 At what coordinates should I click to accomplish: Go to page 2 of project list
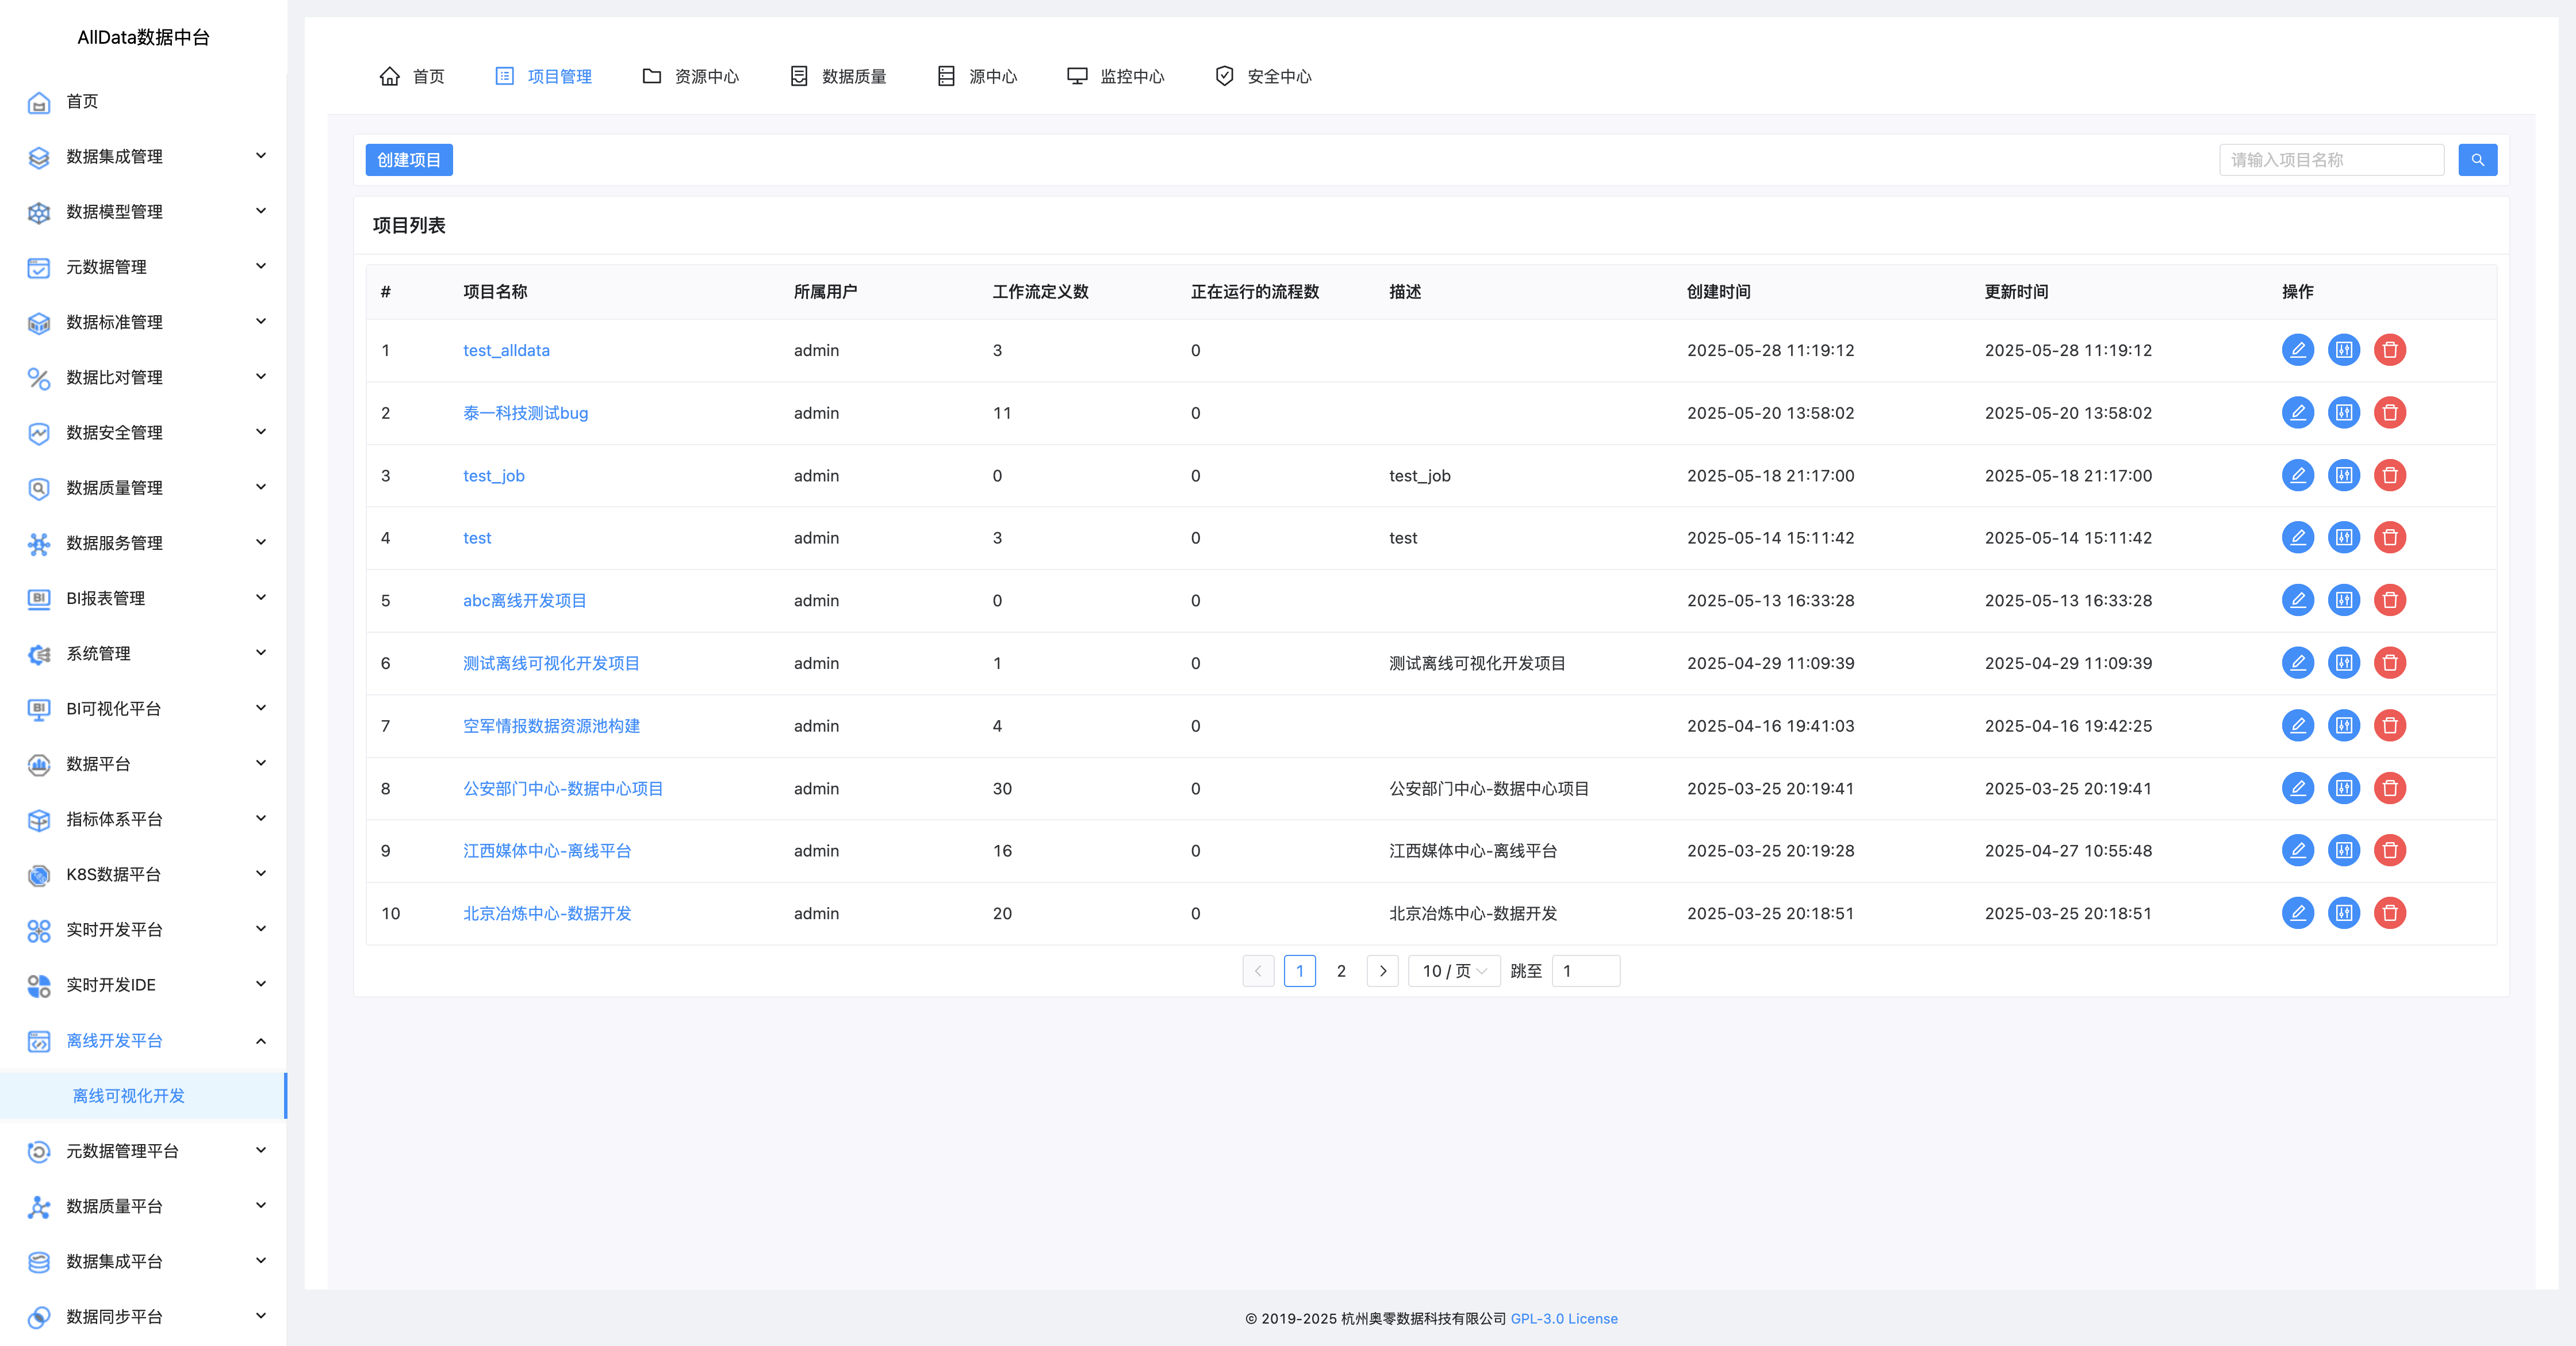click(1341, 971)
